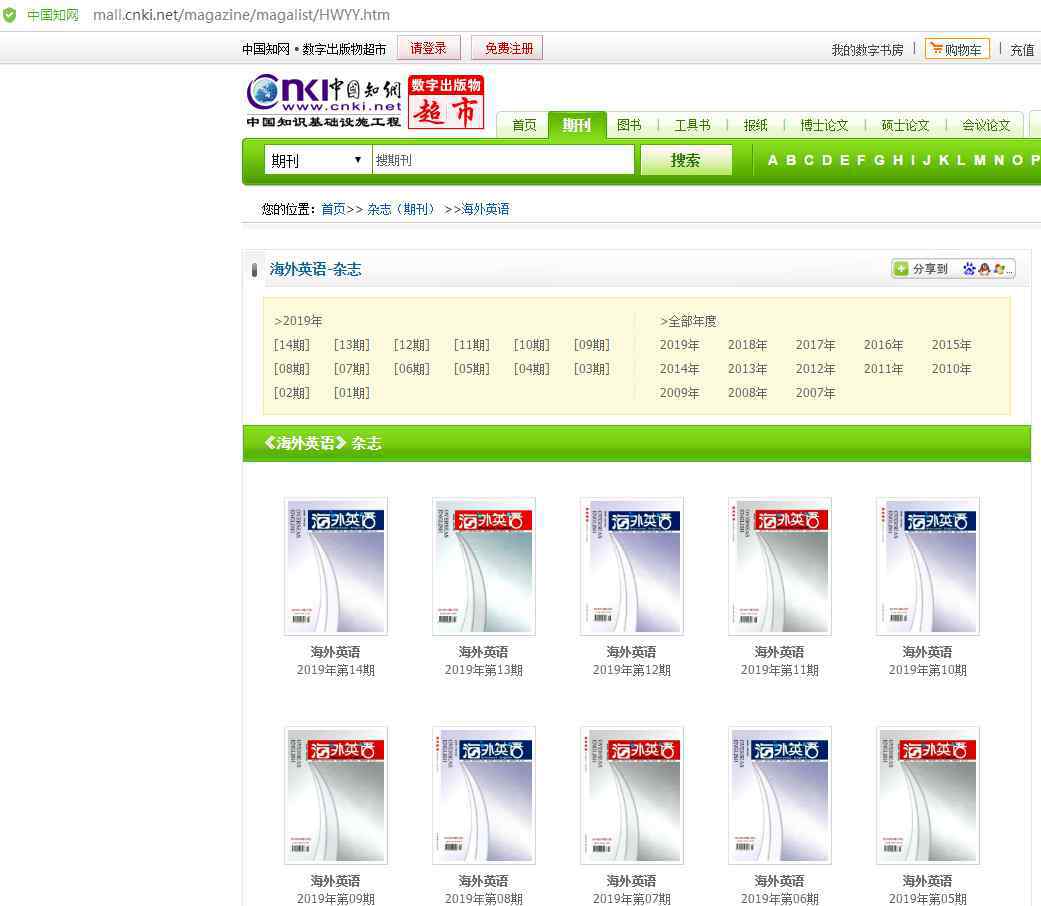This screenshot has height=906, width=1041.
Task: Choose year 2015年 under 全部年度
Action: (951, 344)
